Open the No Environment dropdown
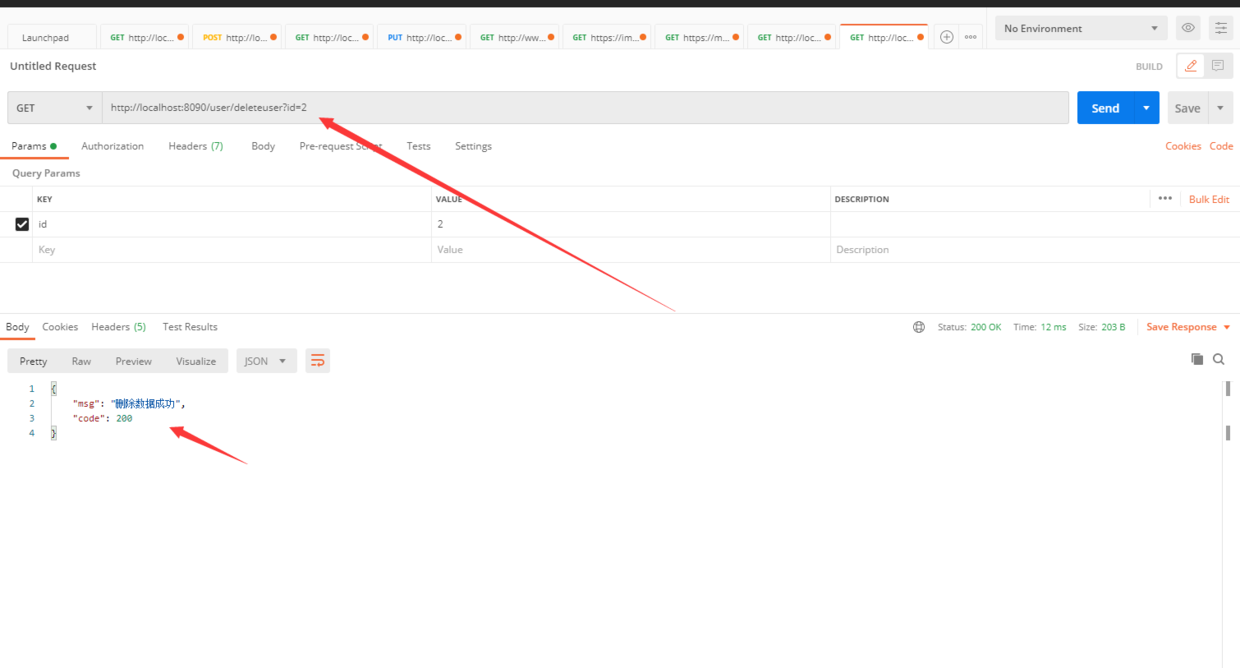Viewport: 1240px width, 668px height. pos(1081,28)
